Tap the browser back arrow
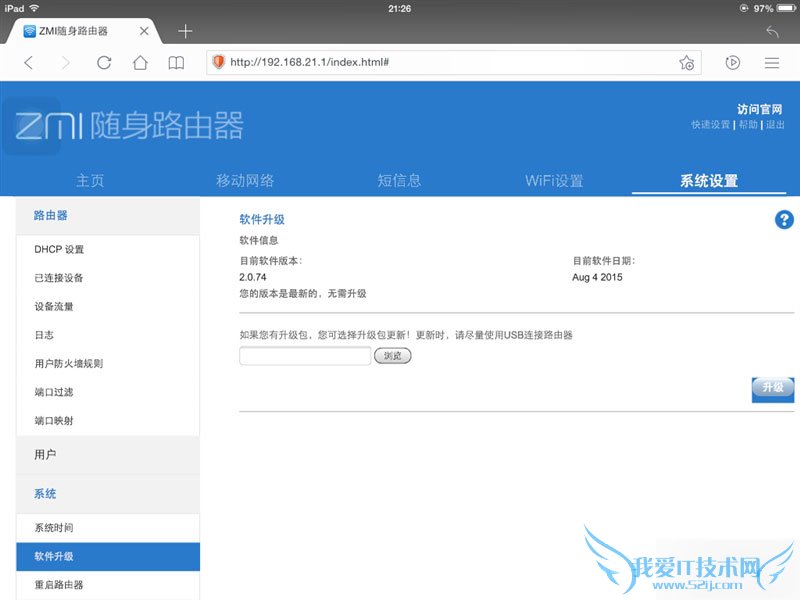Image resolution: width=800 pixels, height=600 pixels. [x=28, y=62]
